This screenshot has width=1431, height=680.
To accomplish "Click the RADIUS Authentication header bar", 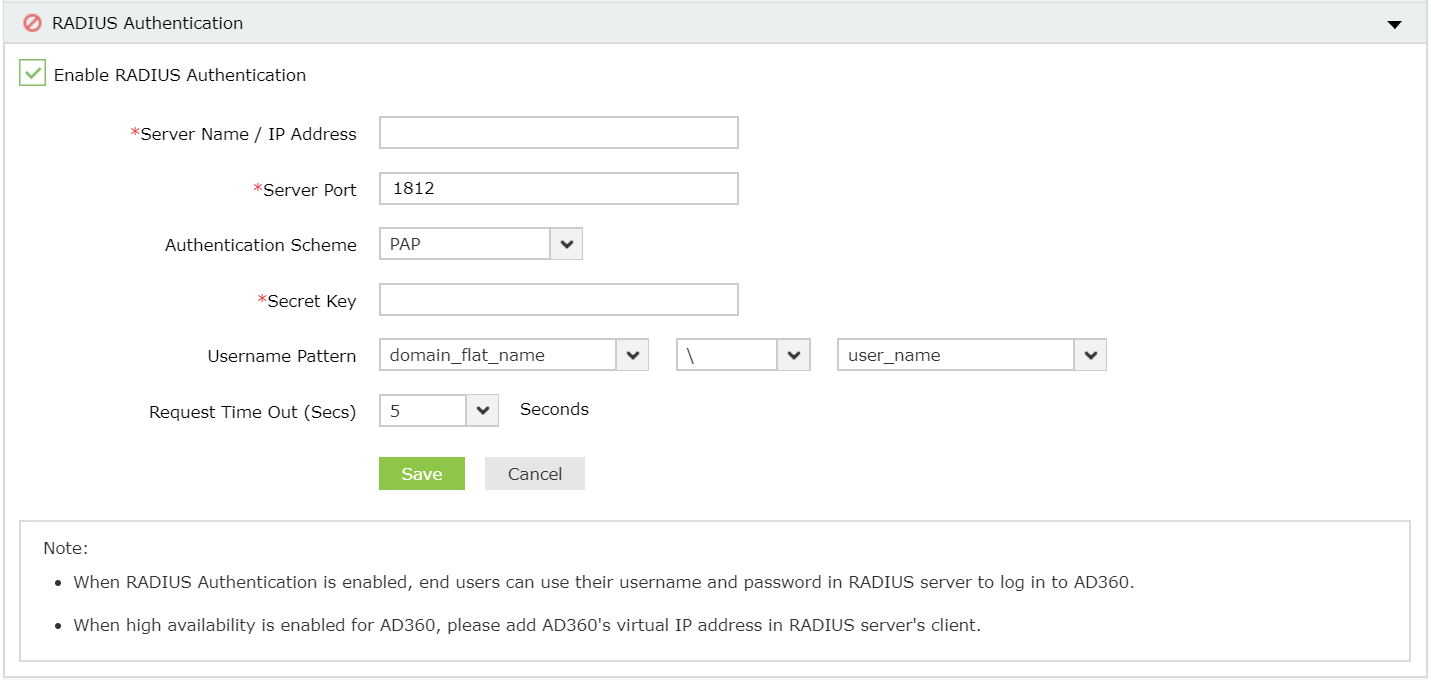I will [700, 22].
